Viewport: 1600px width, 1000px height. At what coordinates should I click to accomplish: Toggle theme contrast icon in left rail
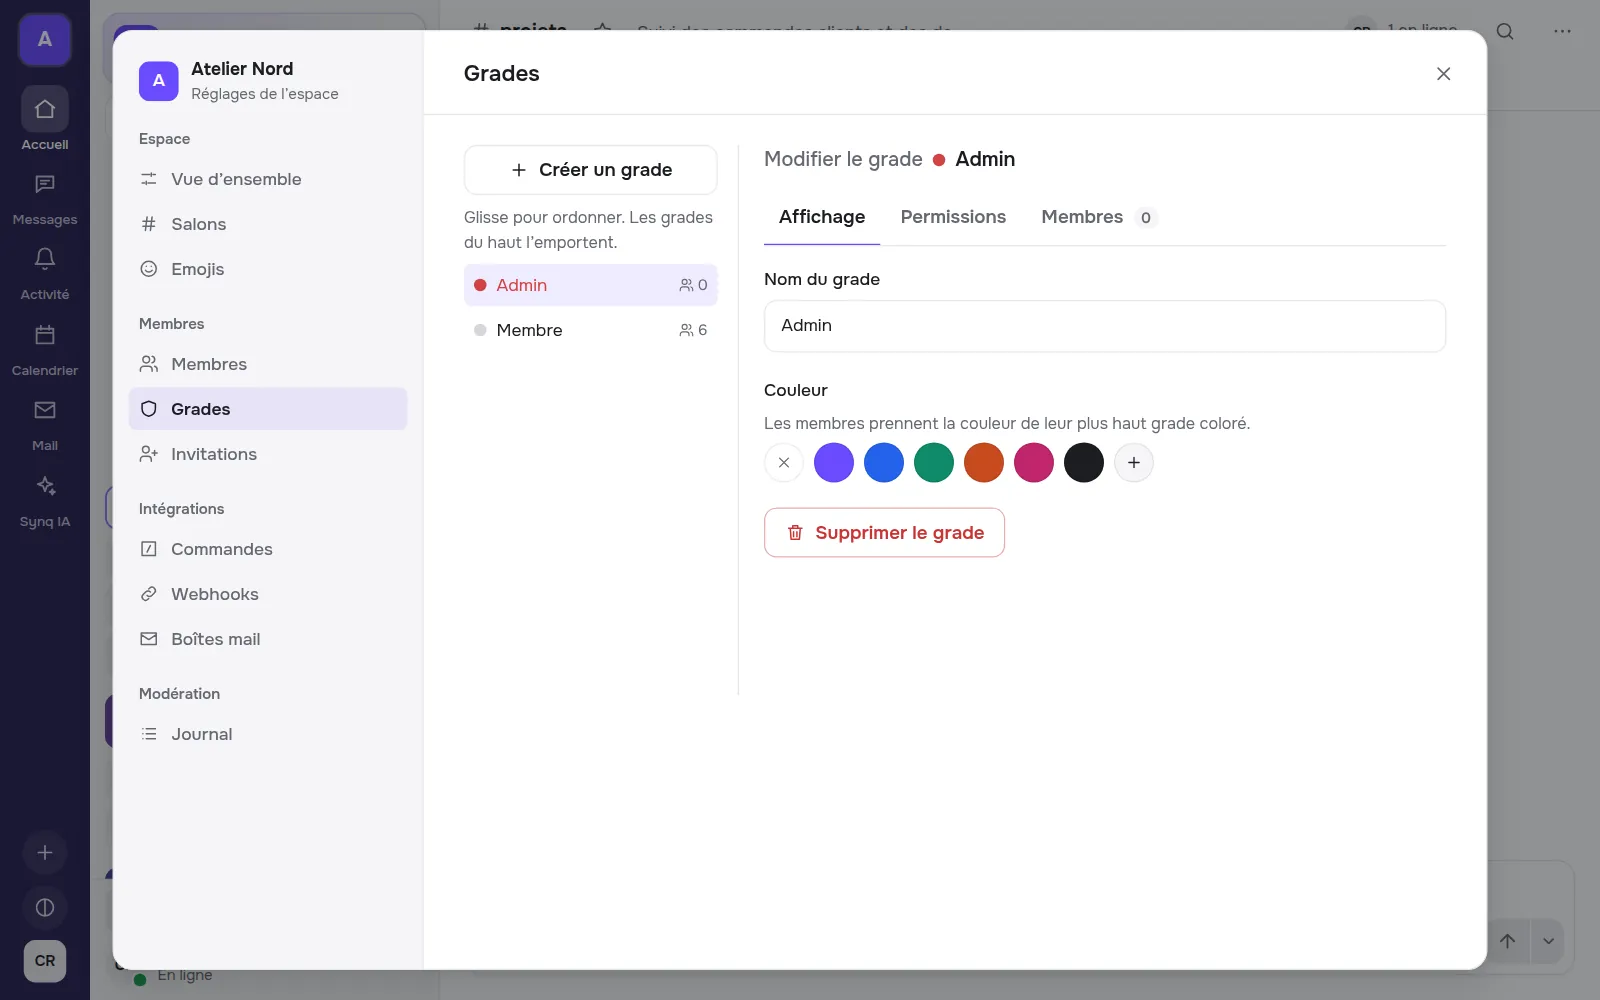(x=45, y=908)
